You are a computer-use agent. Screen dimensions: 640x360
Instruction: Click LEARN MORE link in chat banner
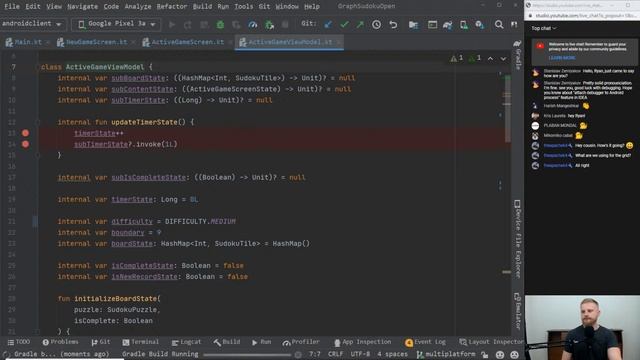coord(562,58)
